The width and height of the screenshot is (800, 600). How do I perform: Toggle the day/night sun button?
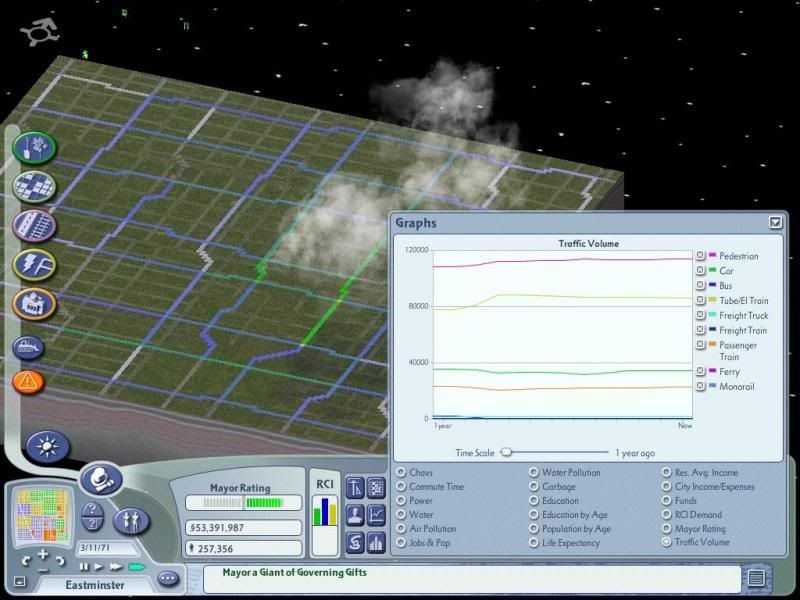[47, 446]
